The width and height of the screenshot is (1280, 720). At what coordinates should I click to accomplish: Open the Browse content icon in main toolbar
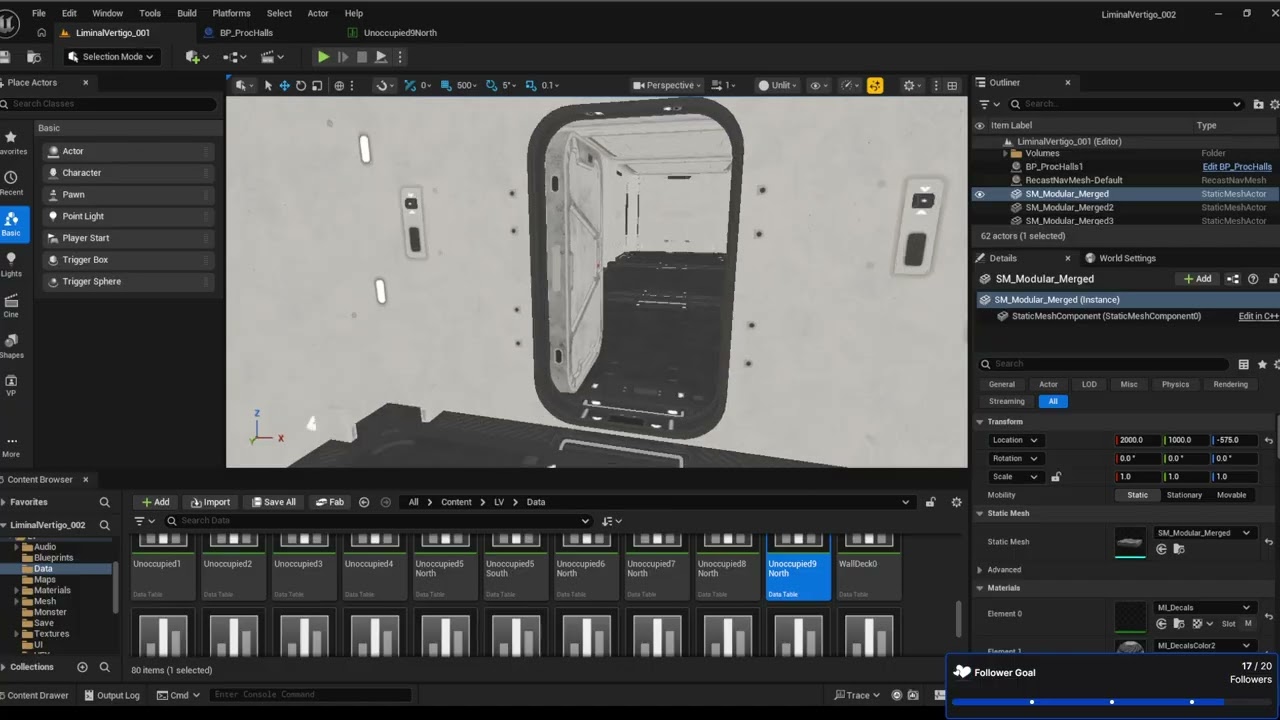coord(34,57)
